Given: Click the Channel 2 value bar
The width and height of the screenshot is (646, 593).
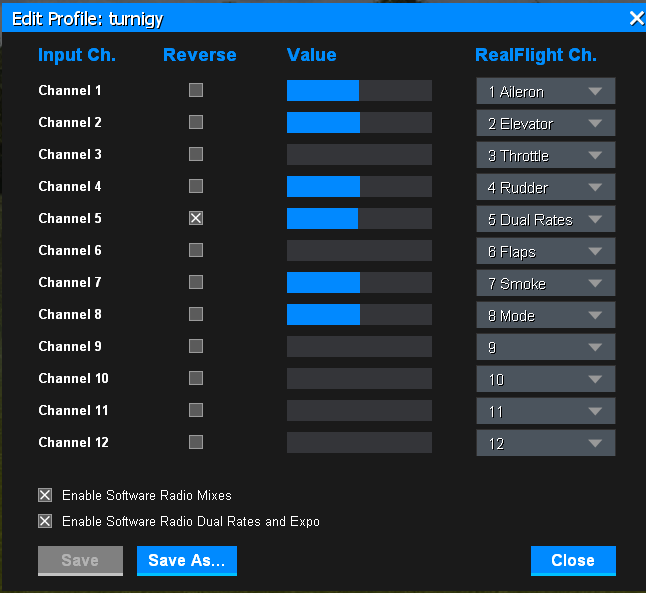Looking at the screenshot, I should point(359,122).
